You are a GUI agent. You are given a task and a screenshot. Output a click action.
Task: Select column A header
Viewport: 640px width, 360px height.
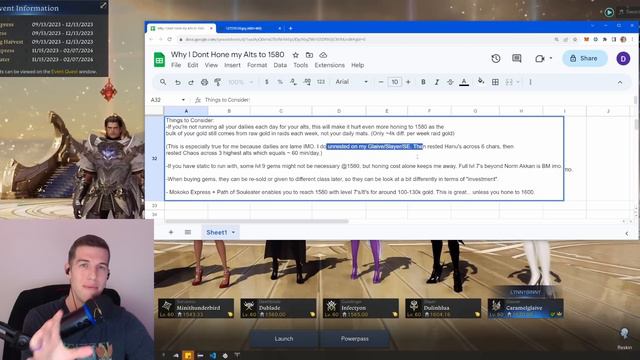(x=186, y=111)
